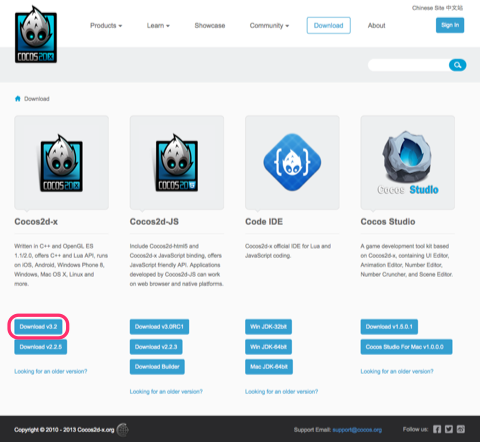This screenshot has width=480, height=442.
Task: Open the Cocos2d-x product thumbnail
Action: click(61, 163)
